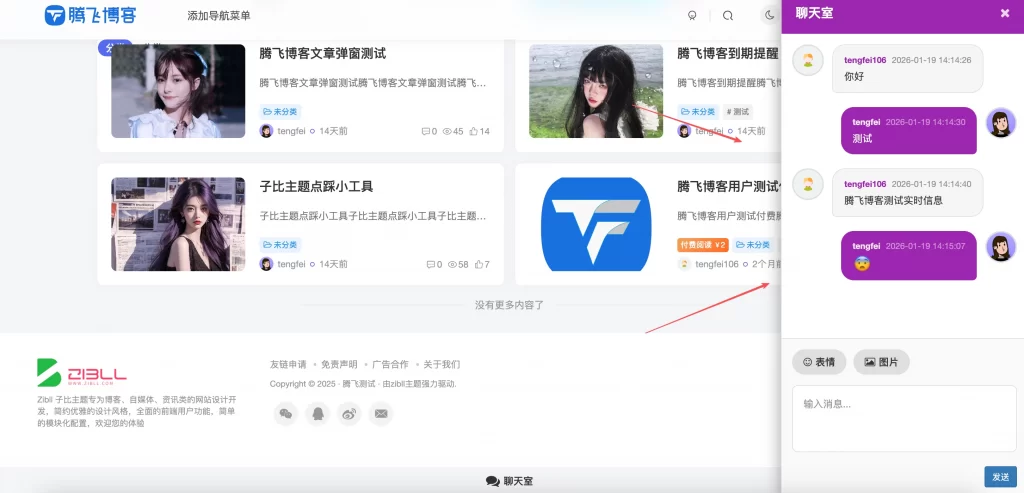Click tengfei106 avatar beside 腾飞博客测试实时信息
The image size is (1024, 493).
pos(808,184)
